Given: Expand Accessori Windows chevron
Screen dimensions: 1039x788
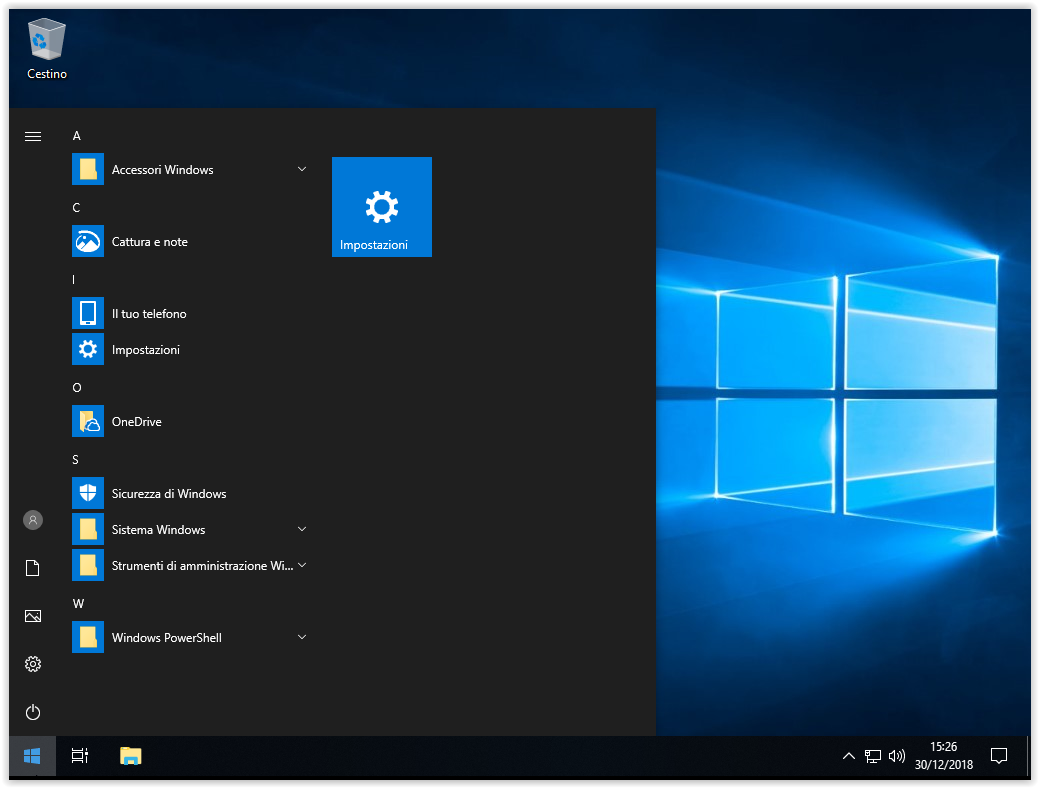Looking at the screenshot, I should (x=301, y=169).
